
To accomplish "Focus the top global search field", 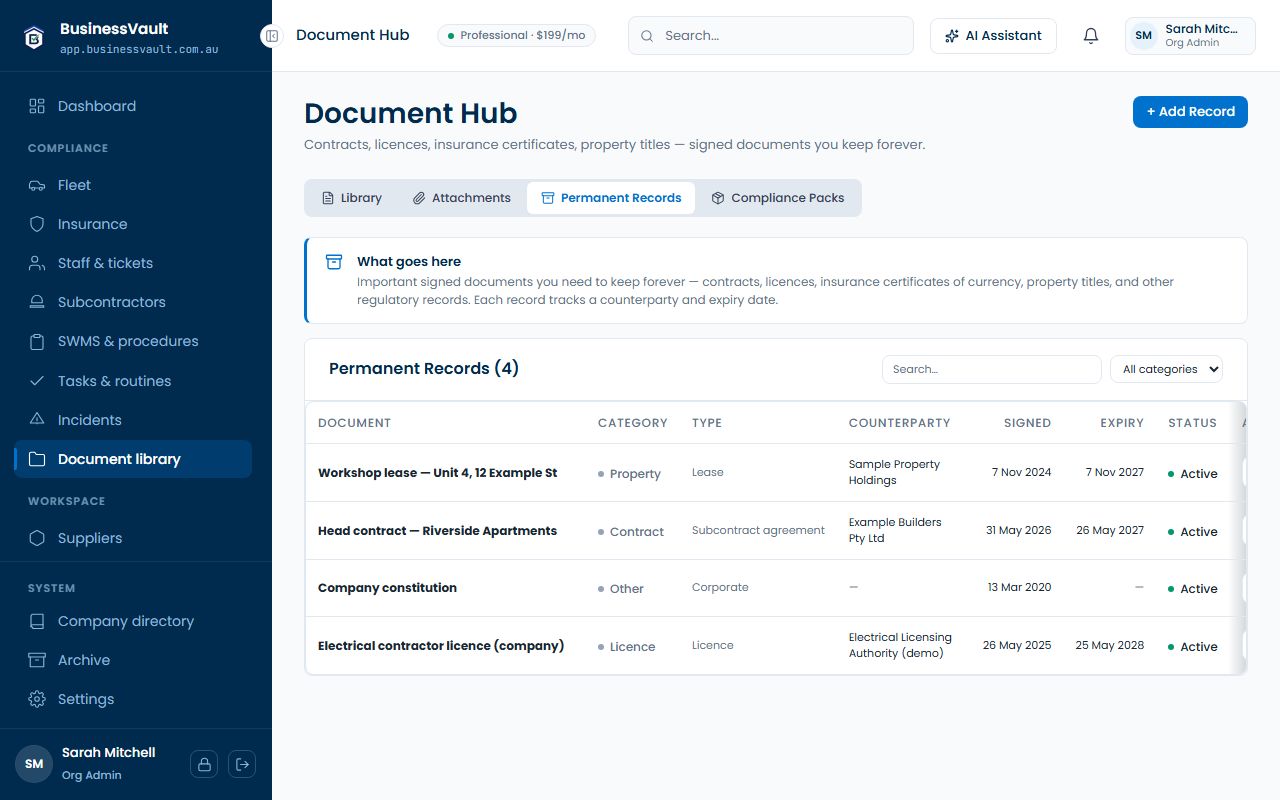I will [771, 36].
